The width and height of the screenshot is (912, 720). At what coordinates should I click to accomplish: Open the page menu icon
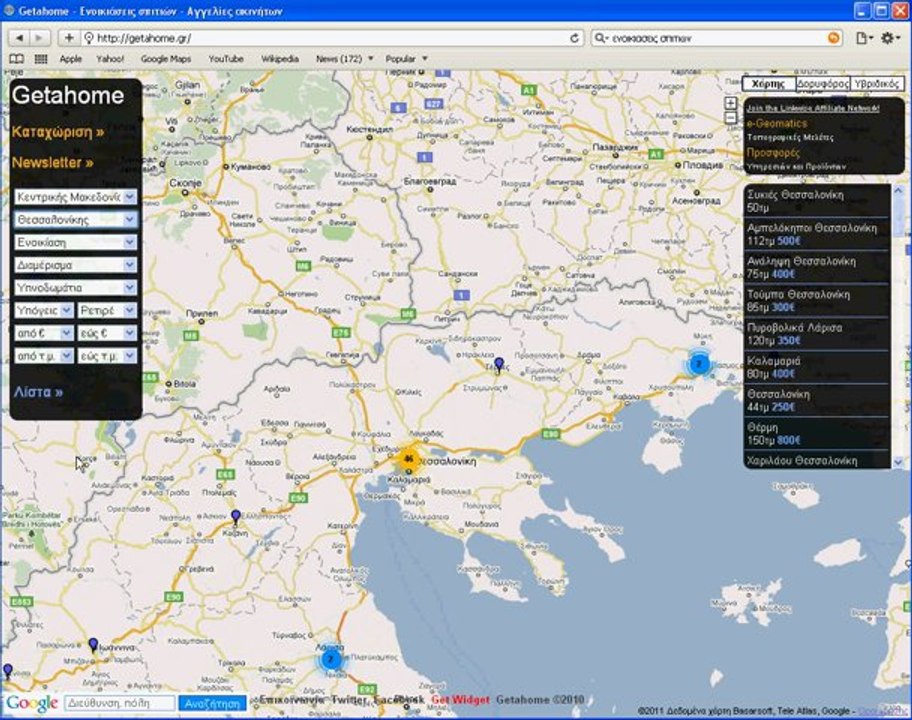pyautogui.click(x=864, y=38)
